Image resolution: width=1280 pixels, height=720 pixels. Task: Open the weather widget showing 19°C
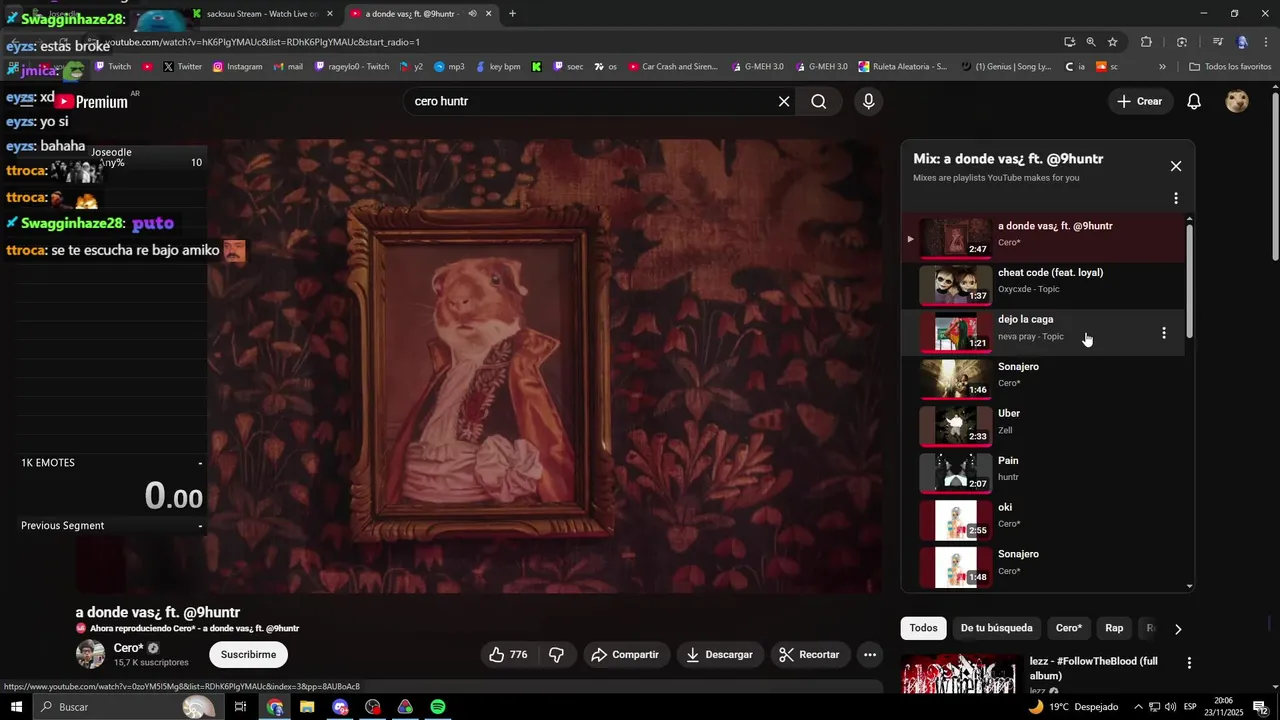click(1072, 707)
